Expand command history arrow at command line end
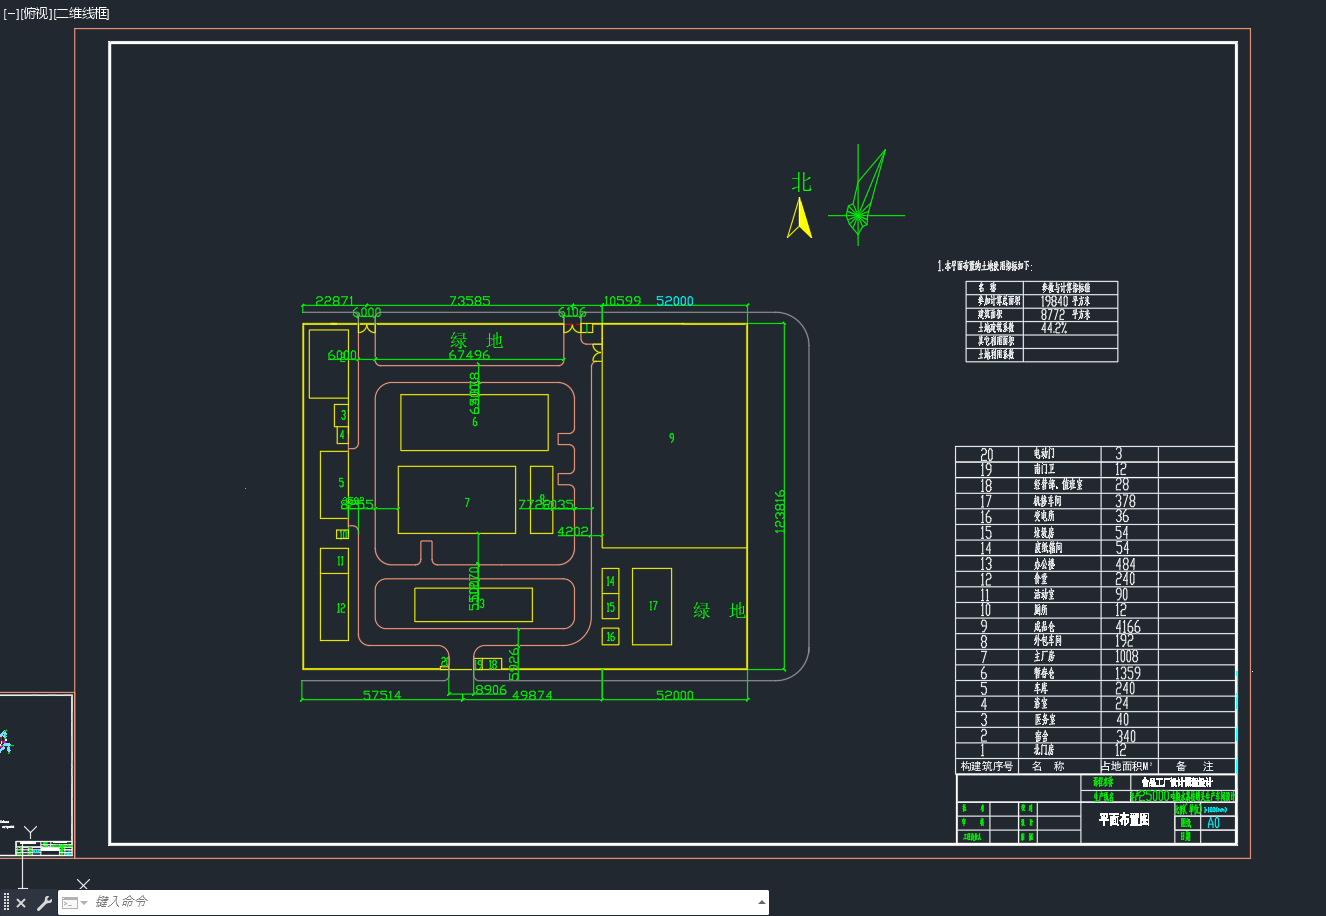This screenshot has height=916, width=1326. tap(762, 902)
